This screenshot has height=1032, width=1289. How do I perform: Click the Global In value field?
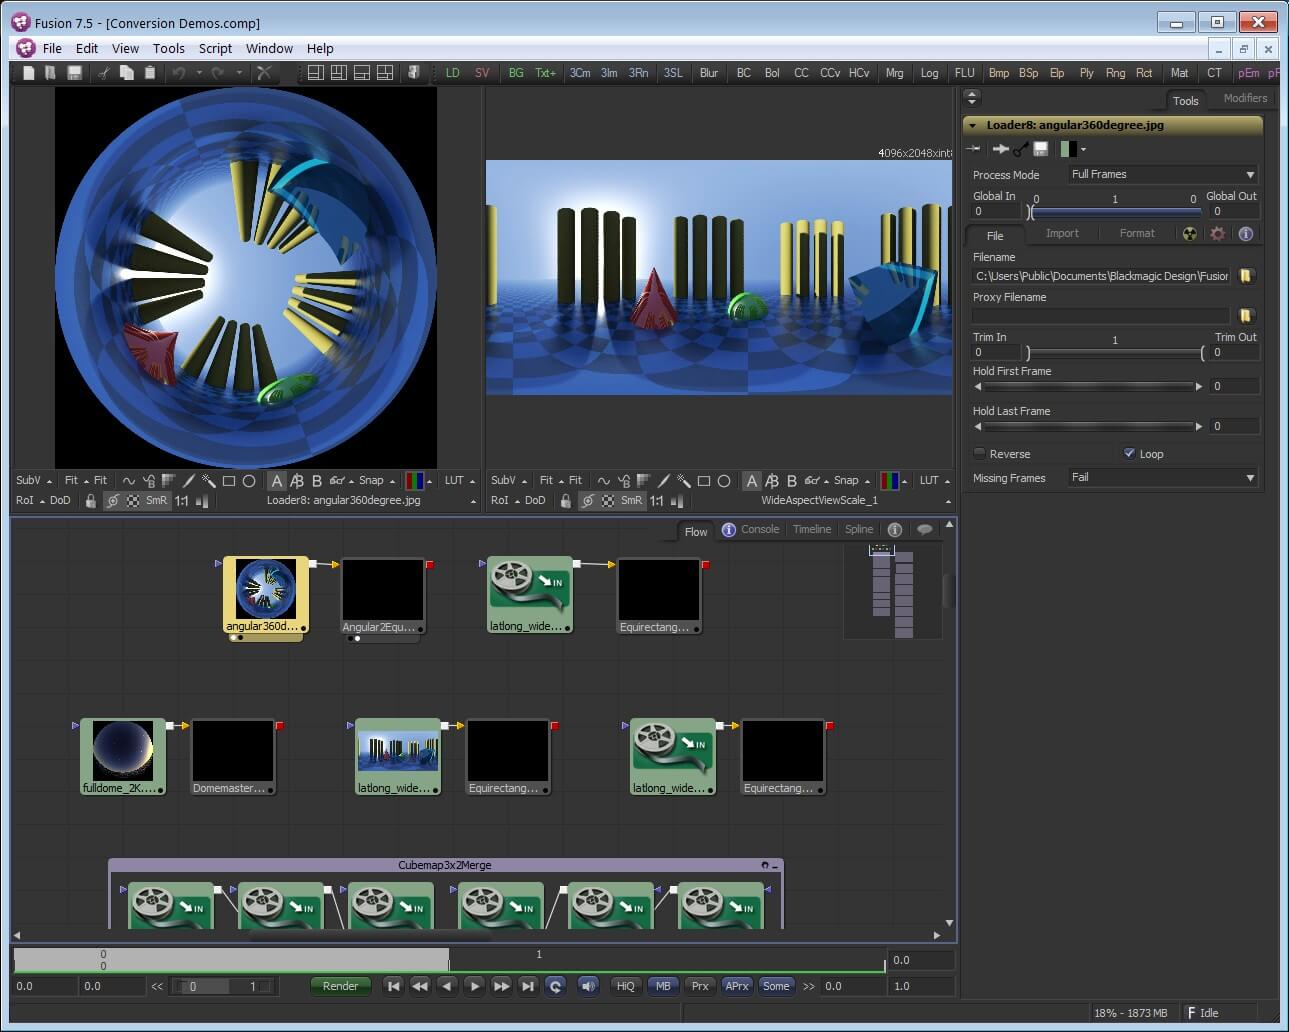click(x=996, y=211)
